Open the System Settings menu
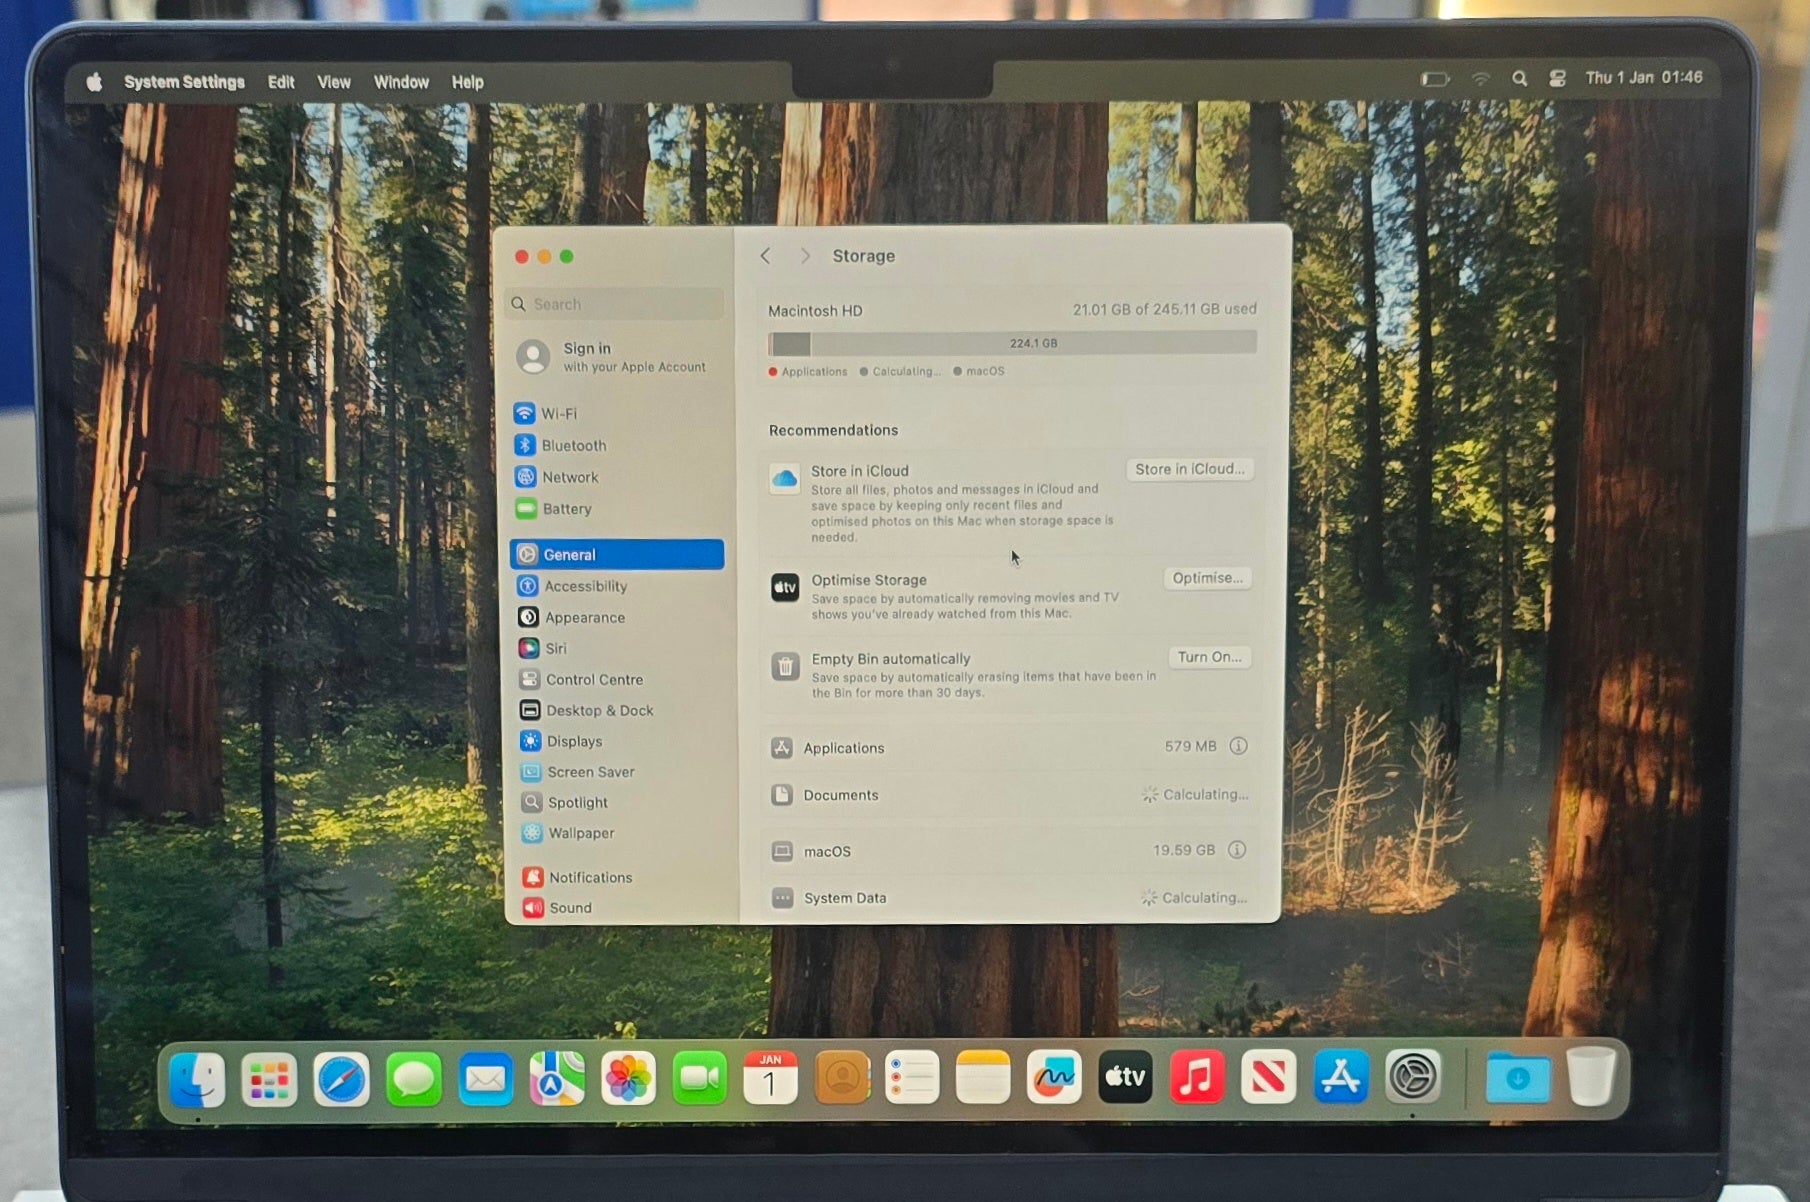Image resolution: width=1810 pixels, height=1202 pixels. pos(184,82)
